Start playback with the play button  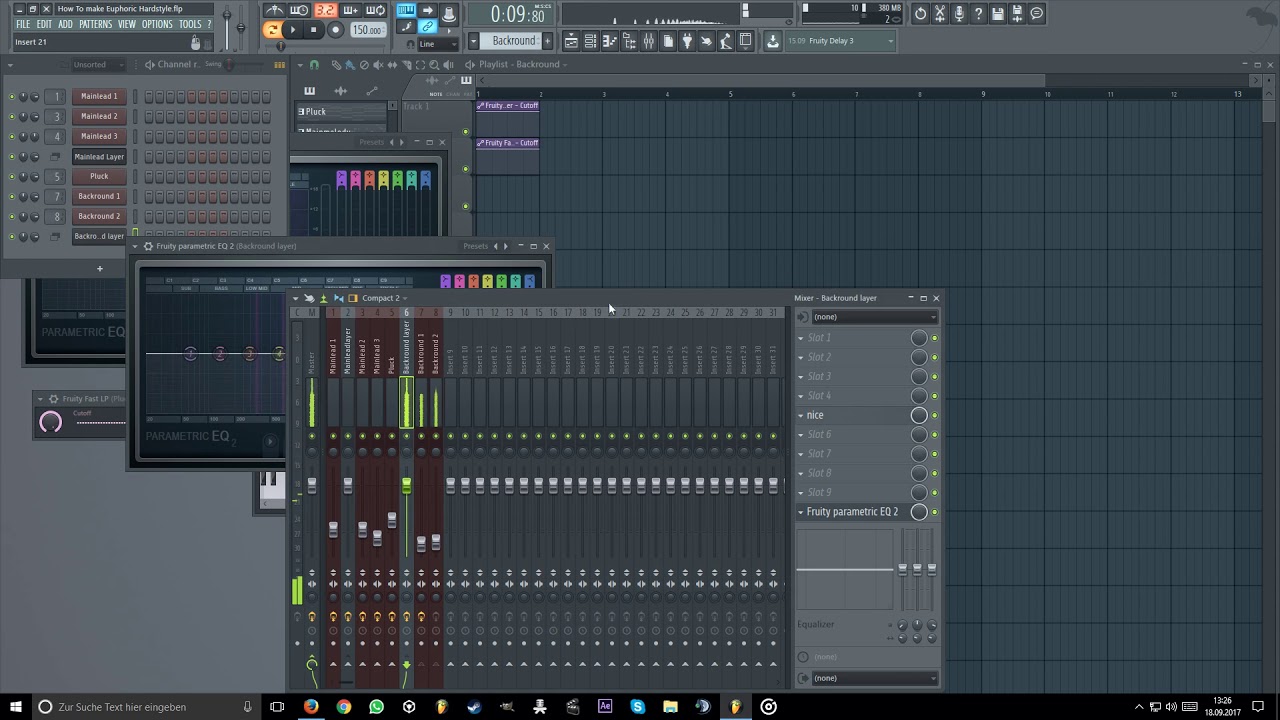point(292,30)
